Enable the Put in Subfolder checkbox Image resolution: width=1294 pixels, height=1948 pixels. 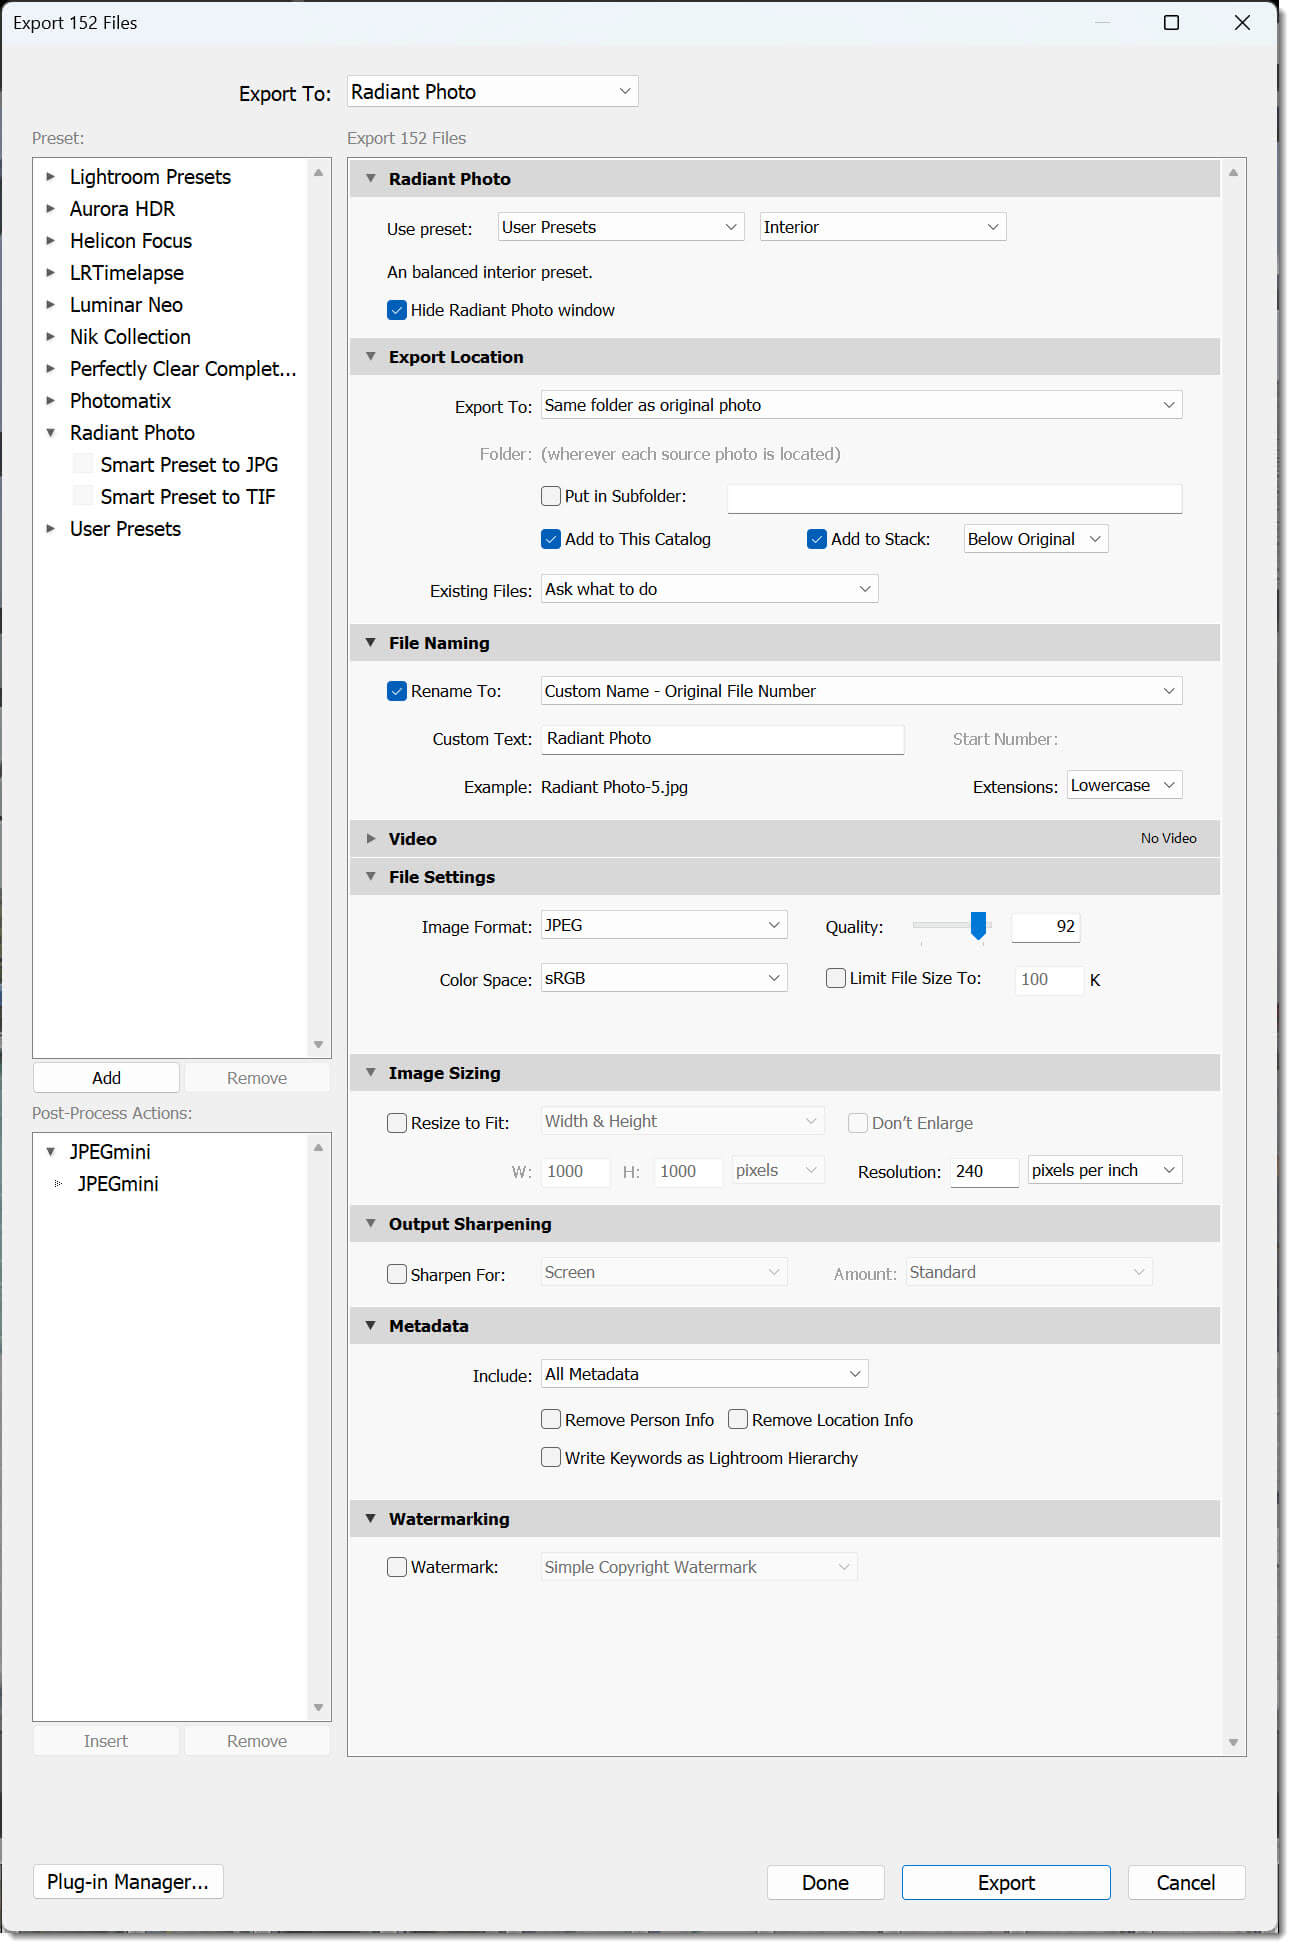551,496
